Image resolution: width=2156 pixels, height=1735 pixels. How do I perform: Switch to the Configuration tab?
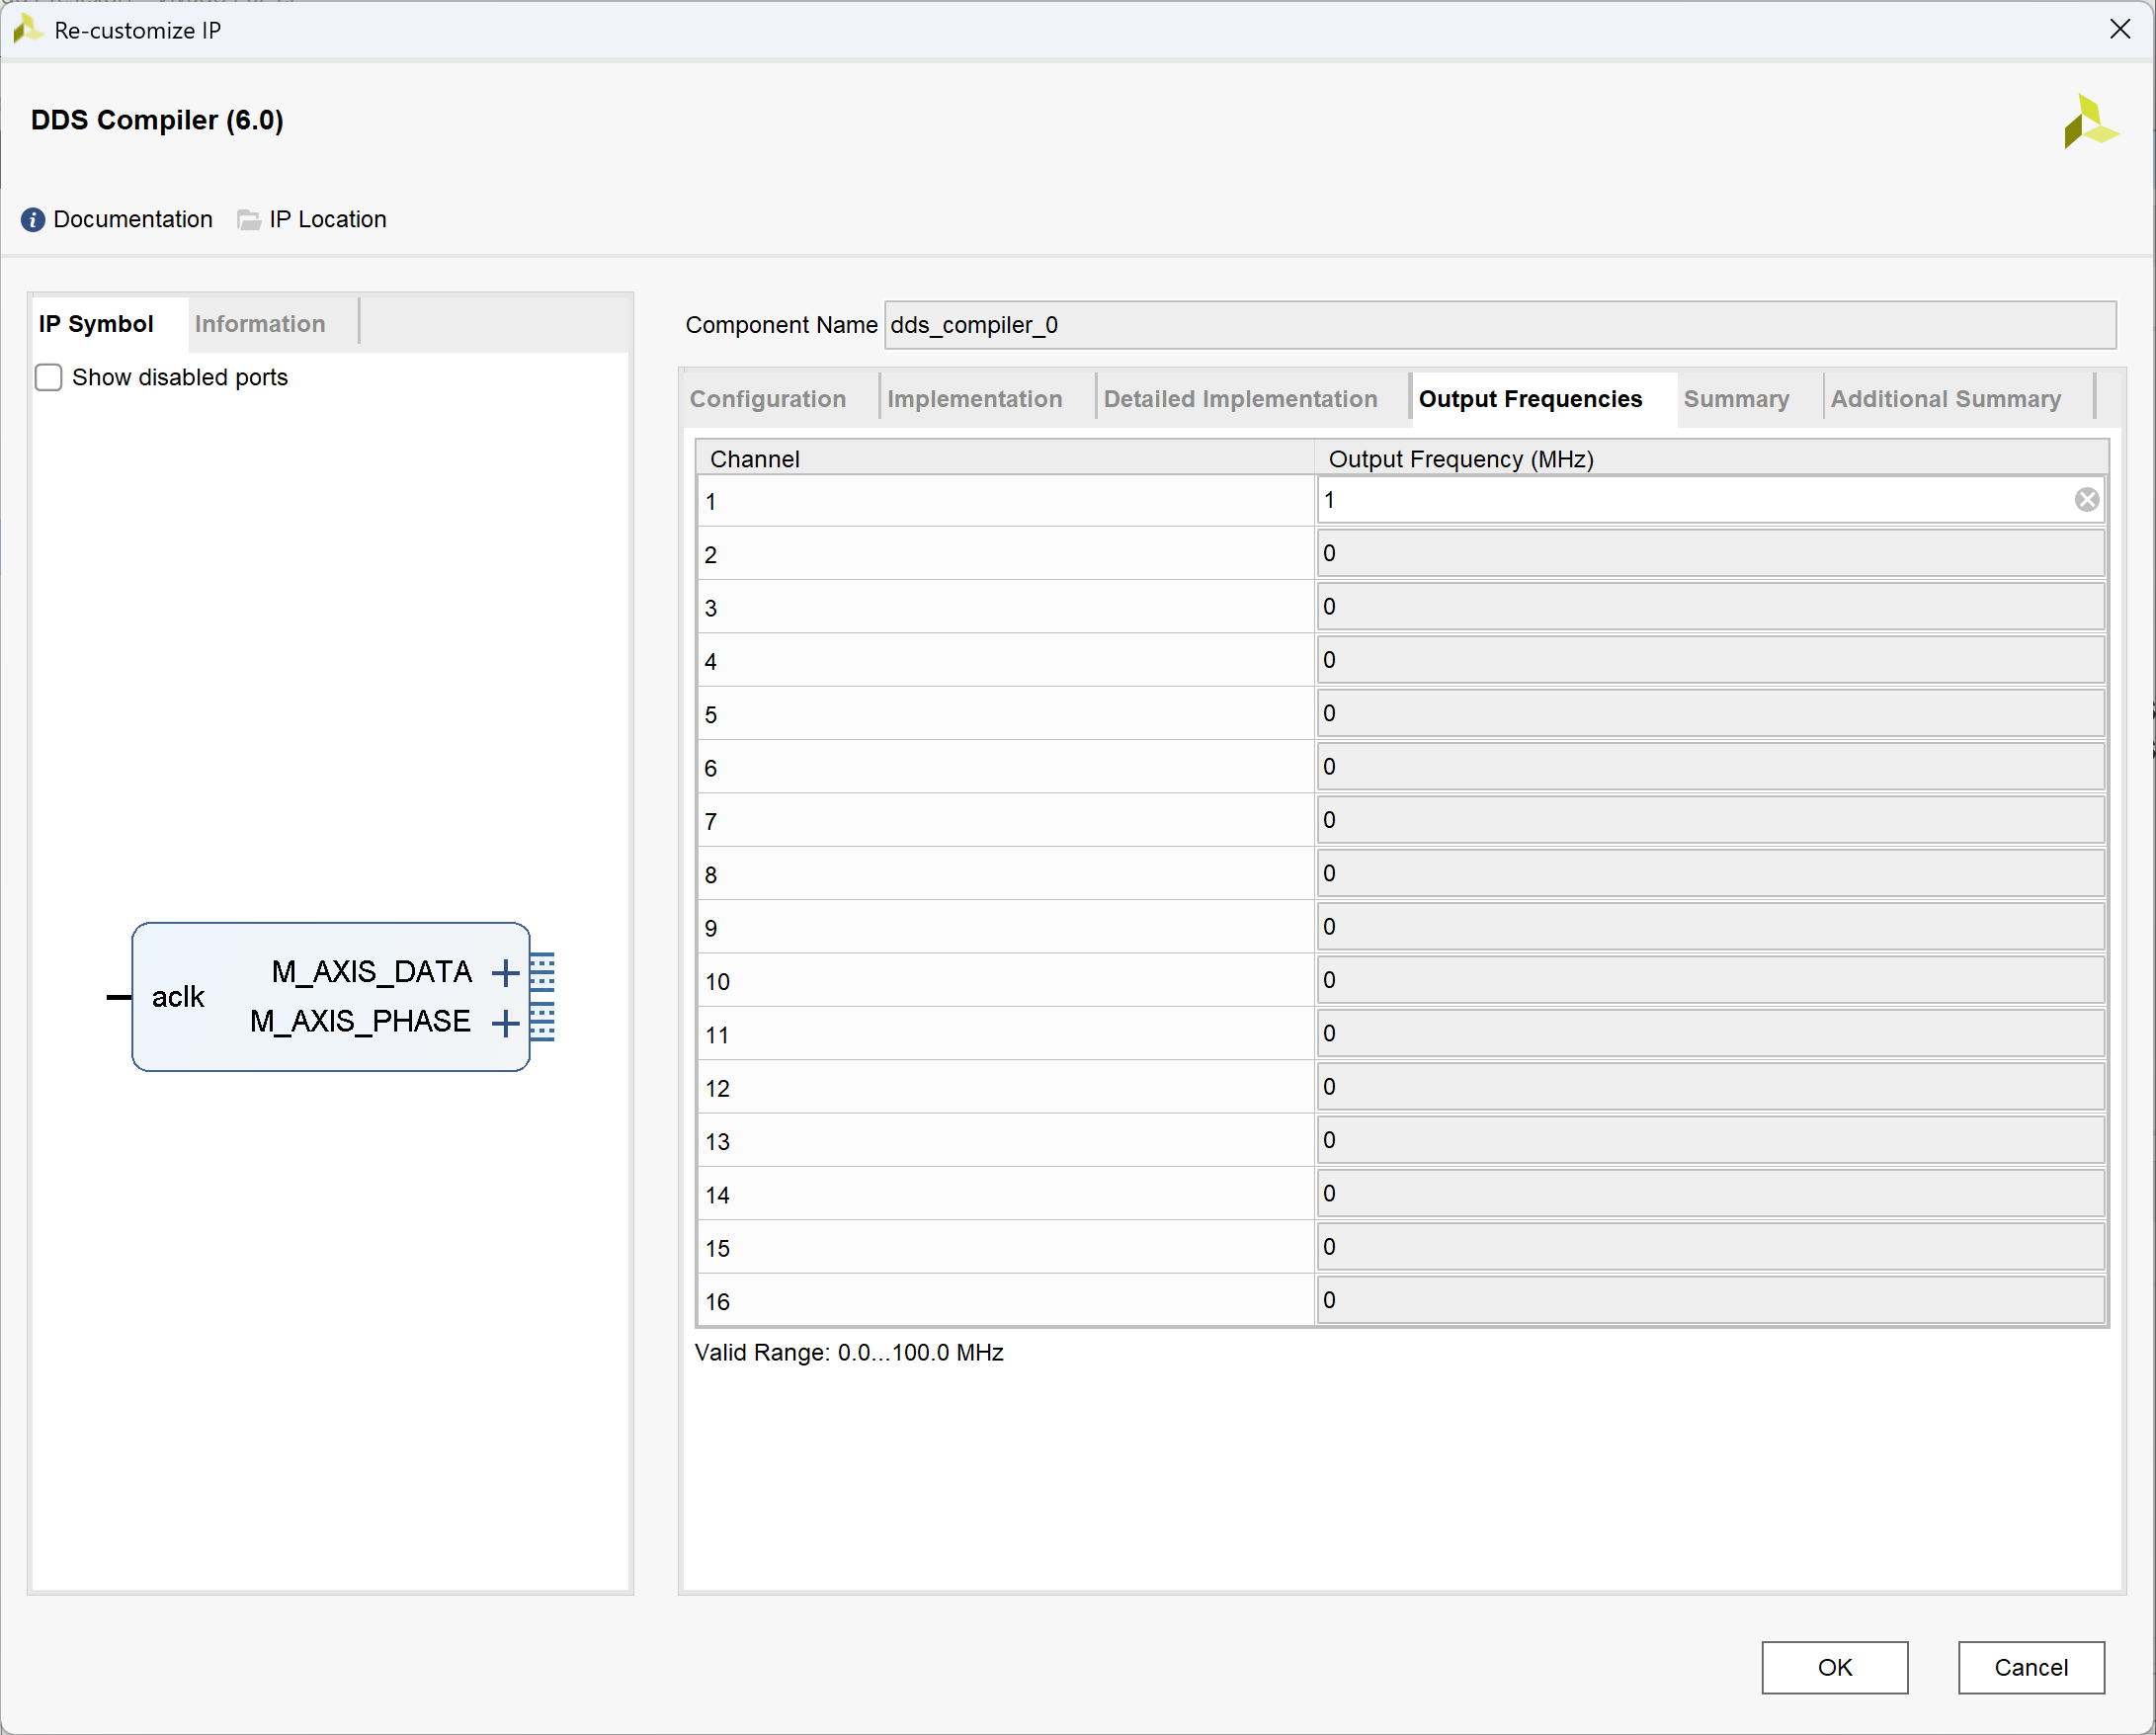768,399
